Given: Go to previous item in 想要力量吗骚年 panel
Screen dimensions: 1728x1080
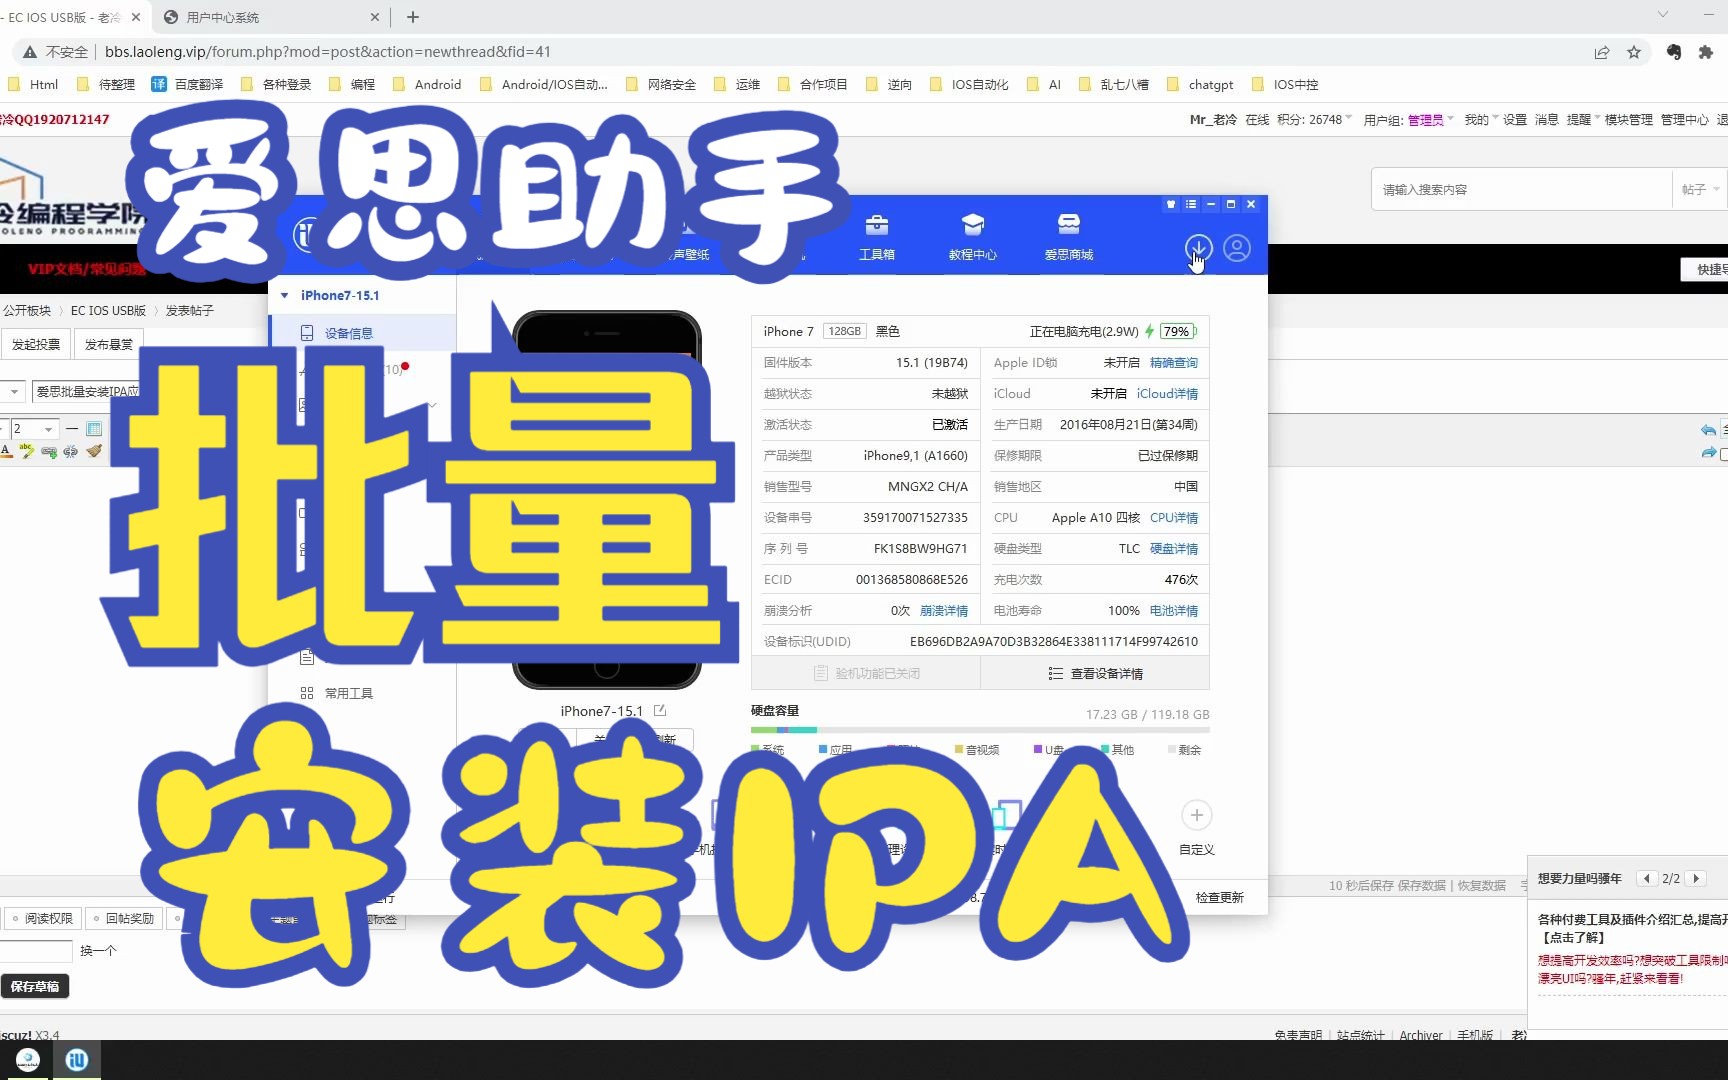Looking at the screenshot, I should tap(1646, 878).
